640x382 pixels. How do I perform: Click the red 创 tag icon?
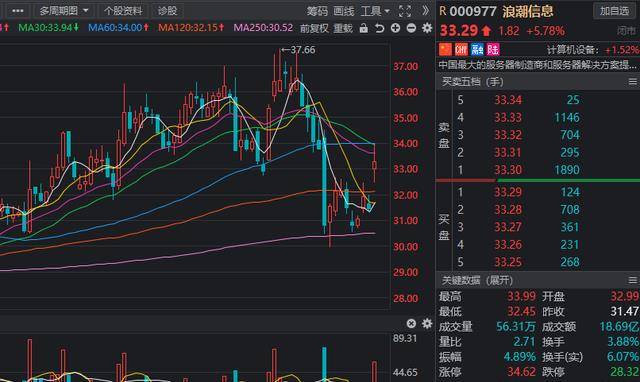(461, 49)
